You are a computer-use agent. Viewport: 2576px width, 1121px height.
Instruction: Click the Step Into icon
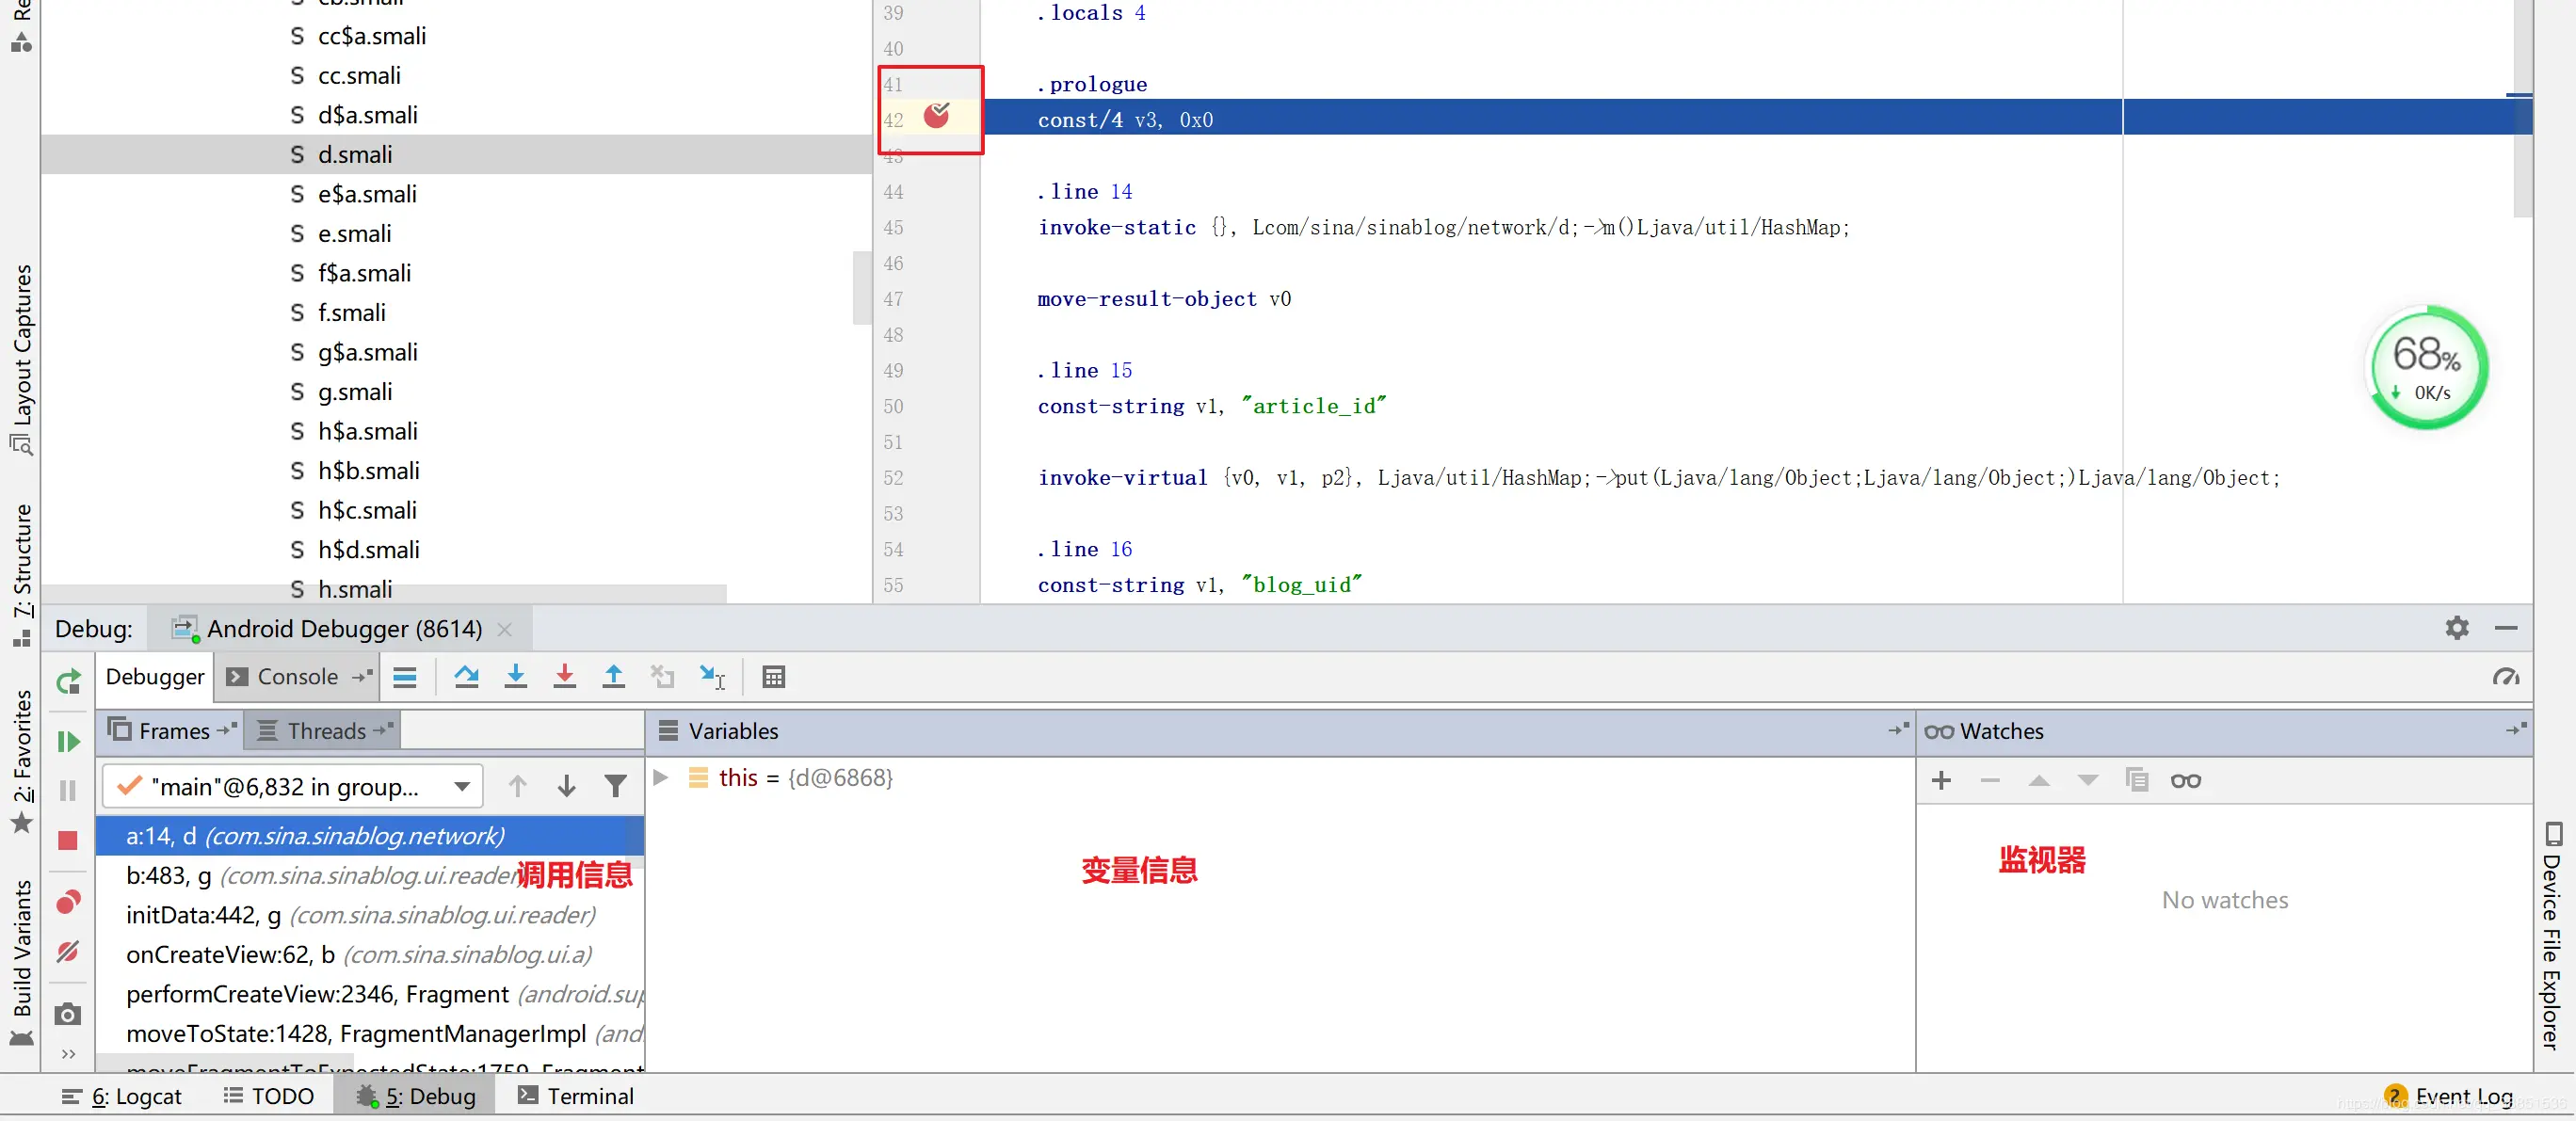point(515,677)
